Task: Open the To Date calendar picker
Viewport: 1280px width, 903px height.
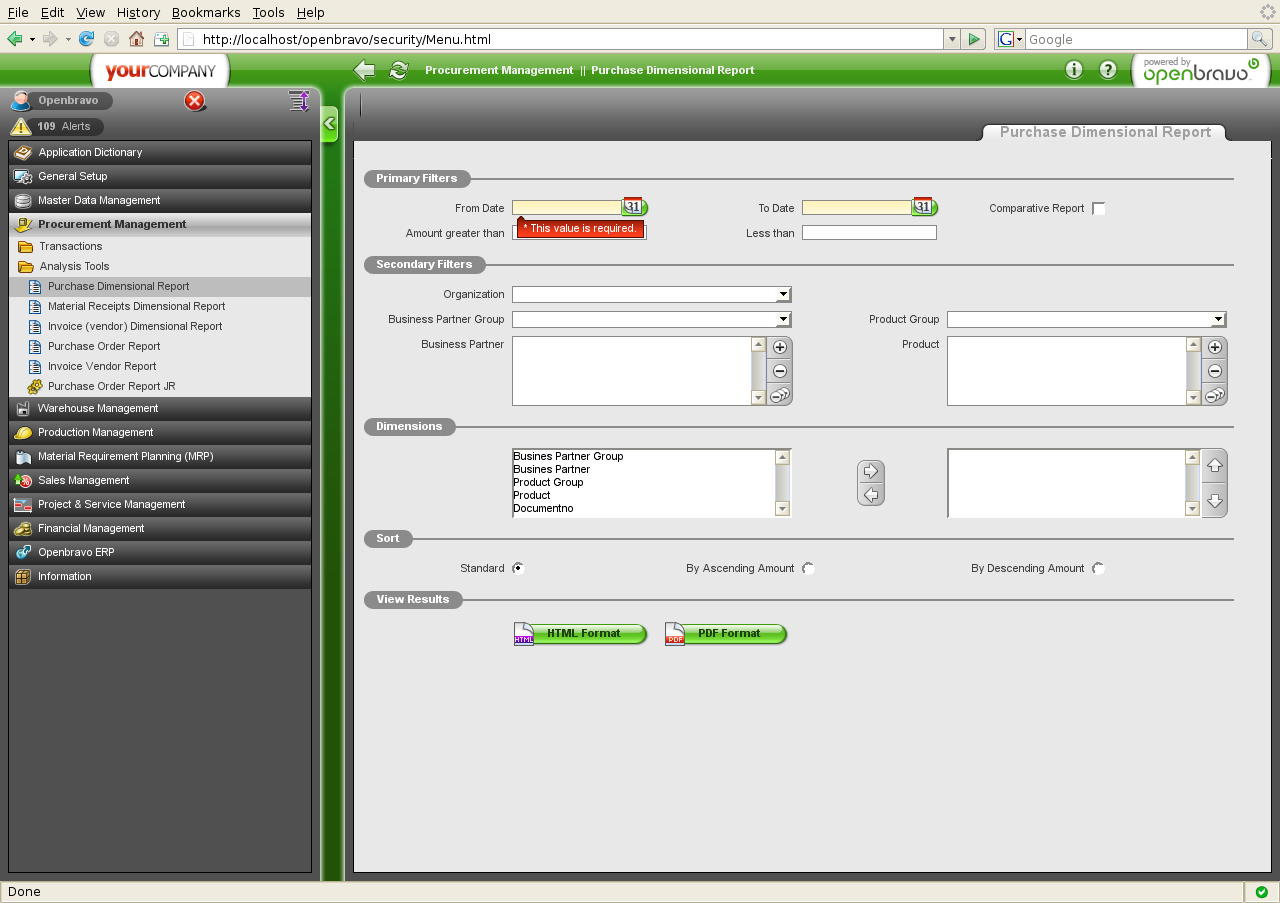Action: [x=924, y=207]
